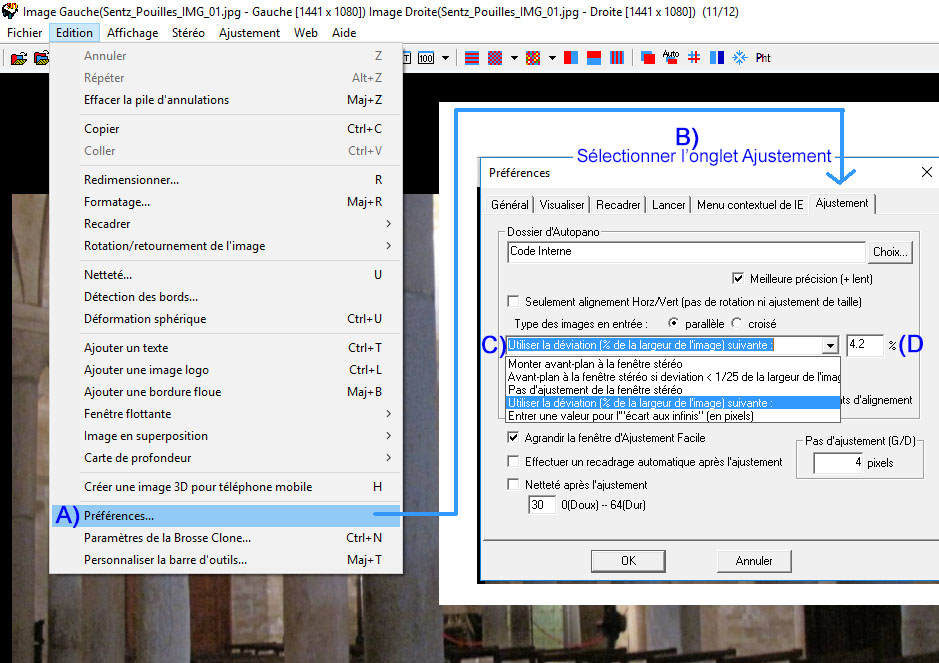Open the Préférences menu entry

tap(119, 516)
